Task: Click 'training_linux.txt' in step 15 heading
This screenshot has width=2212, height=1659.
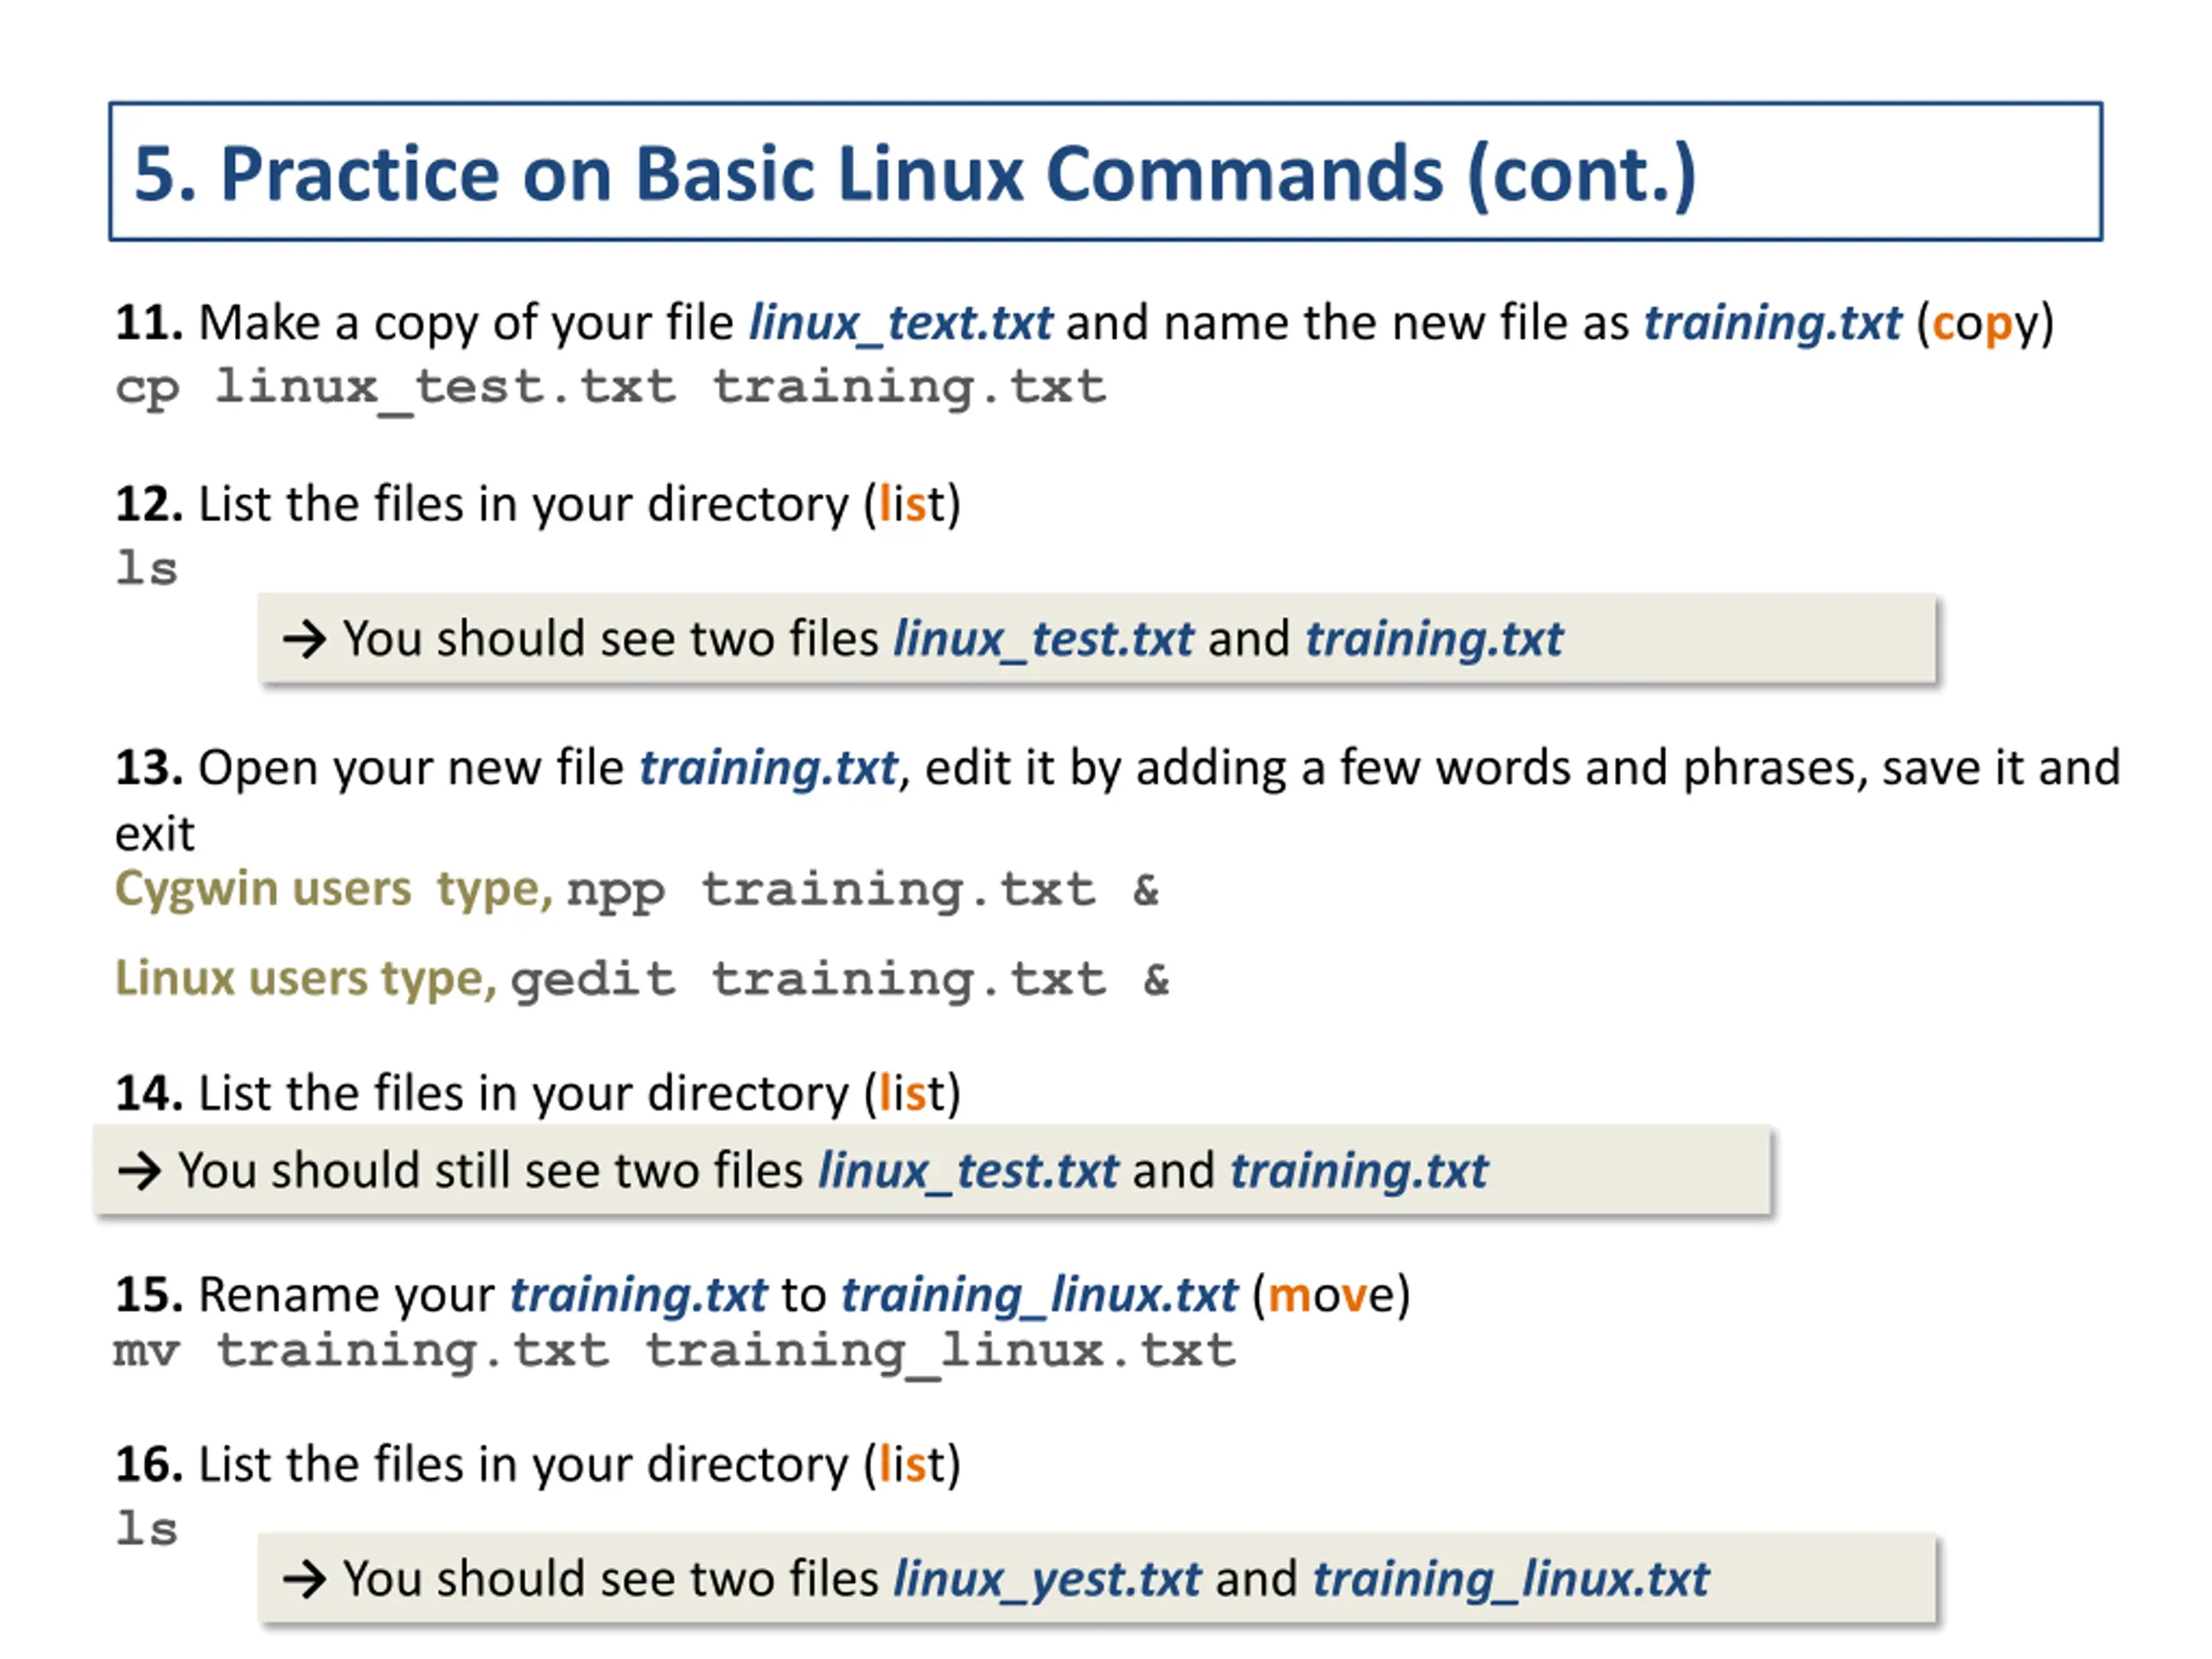Action: (1039, 1295)
